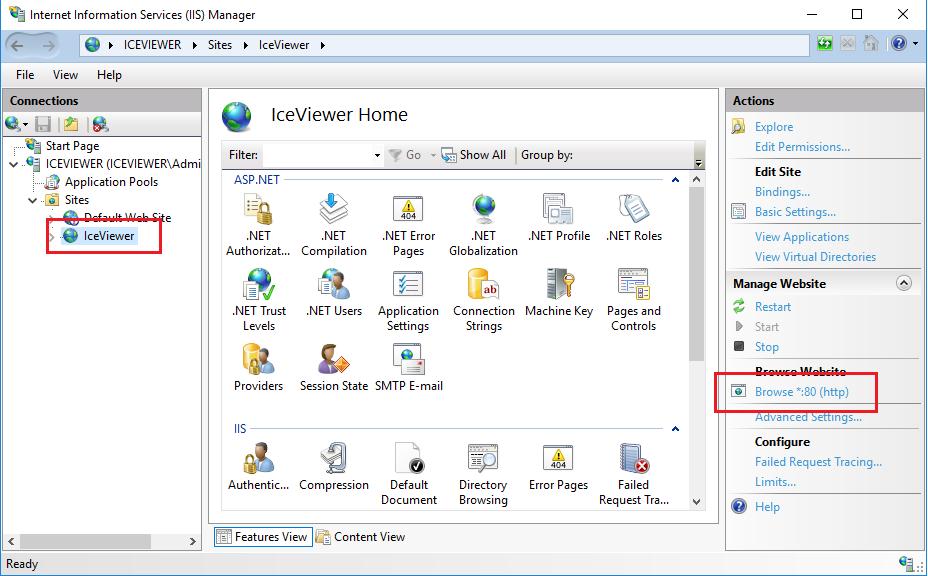Open the Go button dropdown arrow
The height and width of the screenshot is (576, 928).
coord(433,155)
